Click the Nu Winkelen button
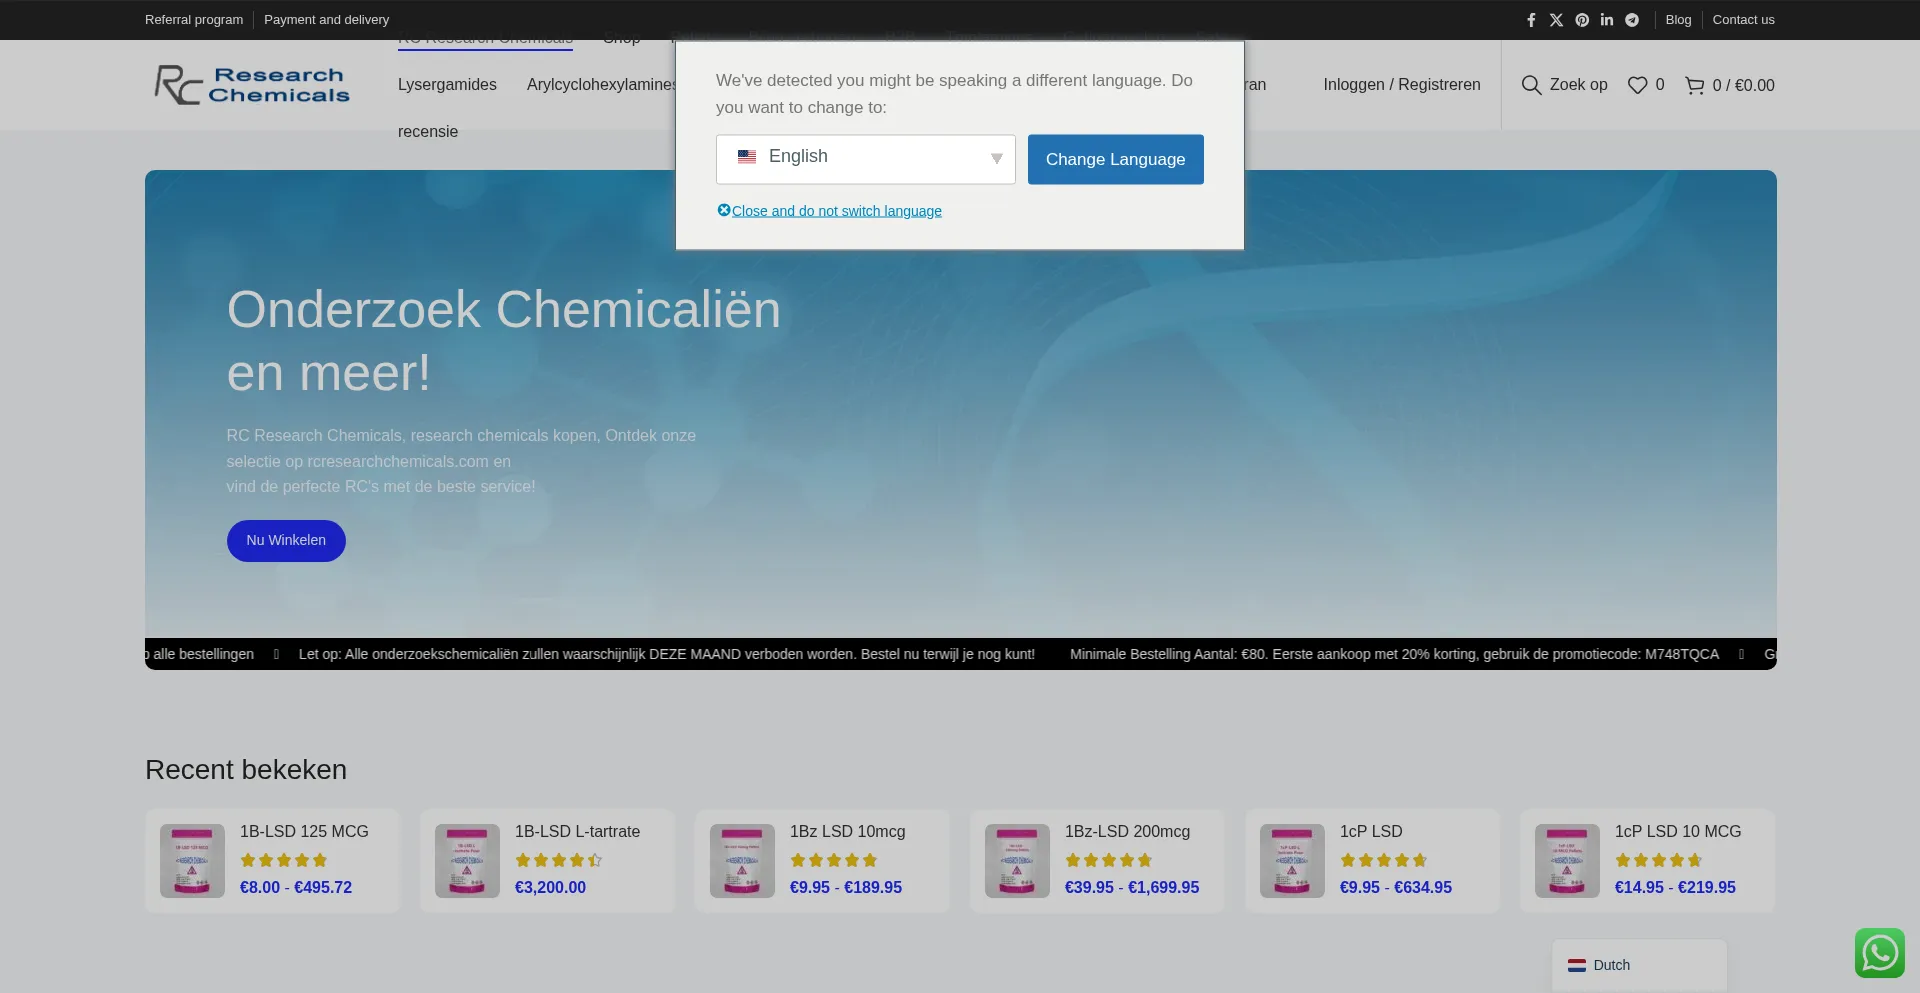1920x993 pixels. point(286,541)
